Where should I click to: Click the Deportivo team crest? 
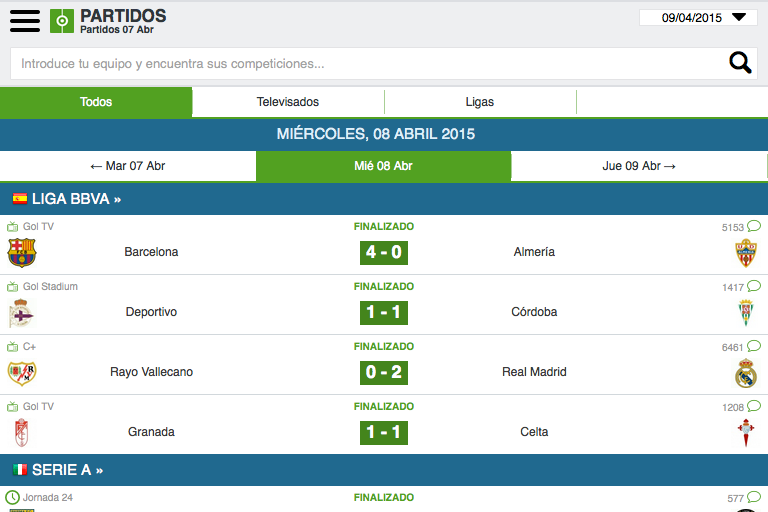[x=22, y=313]
